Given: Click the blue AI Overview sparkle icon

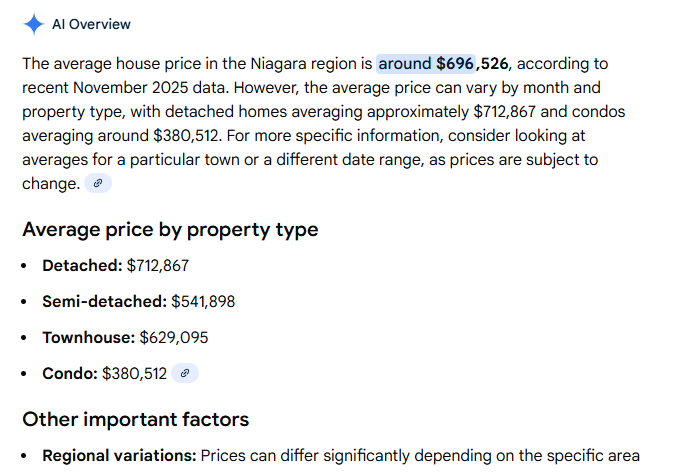Looking at the screenshot, I should pyautogui.click(x=34, y=24).
